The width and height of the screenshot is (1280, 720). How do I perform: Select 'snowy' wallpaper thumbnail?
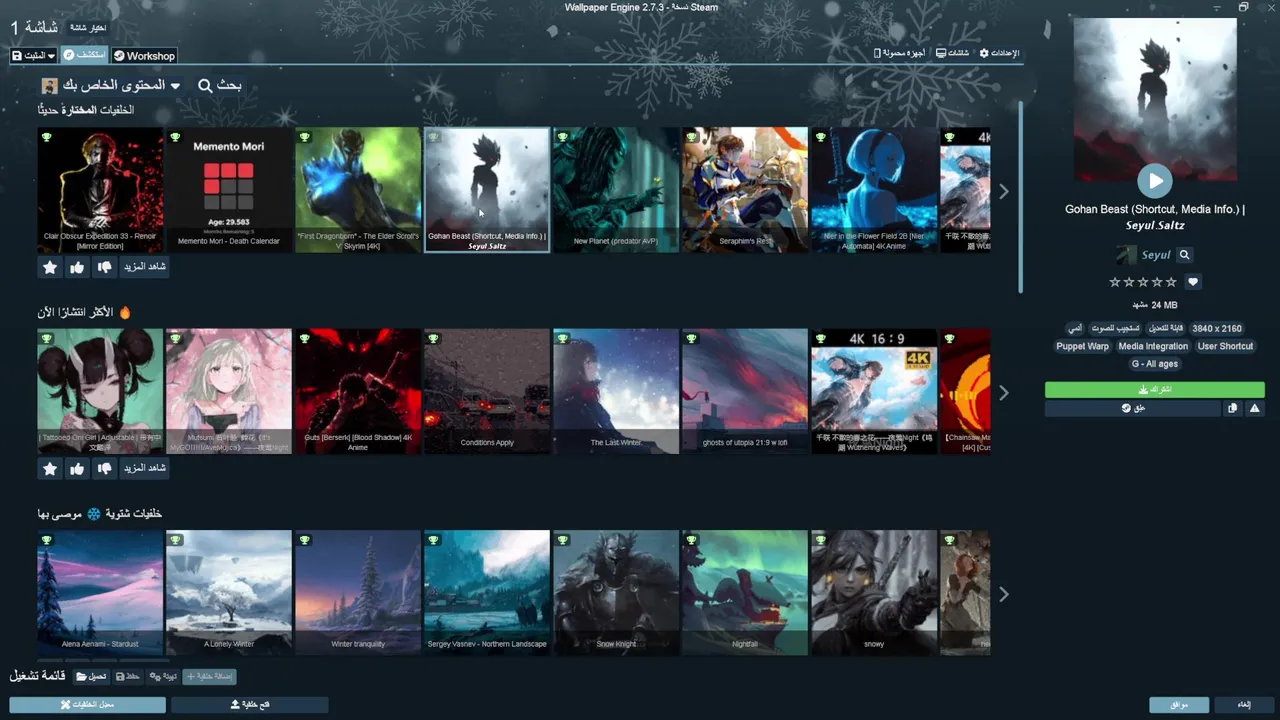874,593
